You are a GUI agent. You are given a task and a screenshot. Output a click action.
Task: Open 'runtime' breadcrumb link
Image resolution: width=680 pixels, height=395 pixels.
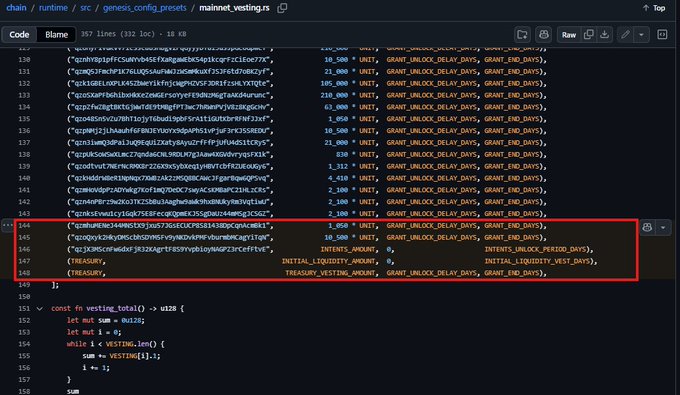(53, 8)
